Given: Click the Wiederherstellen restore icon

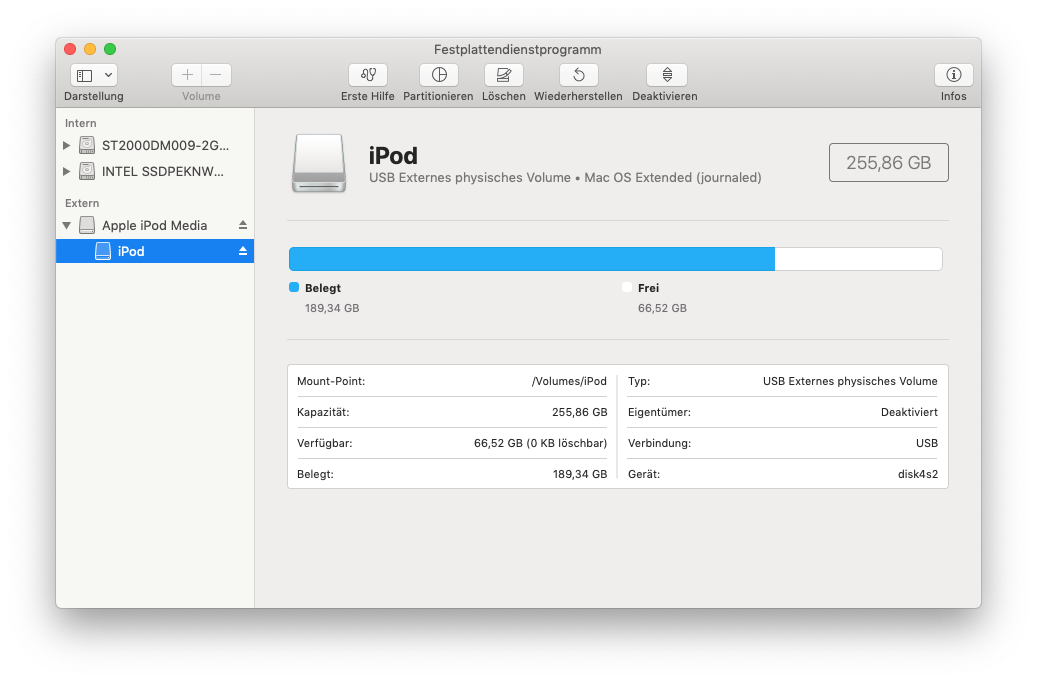Looking at the screenshot, I should 579,75.
